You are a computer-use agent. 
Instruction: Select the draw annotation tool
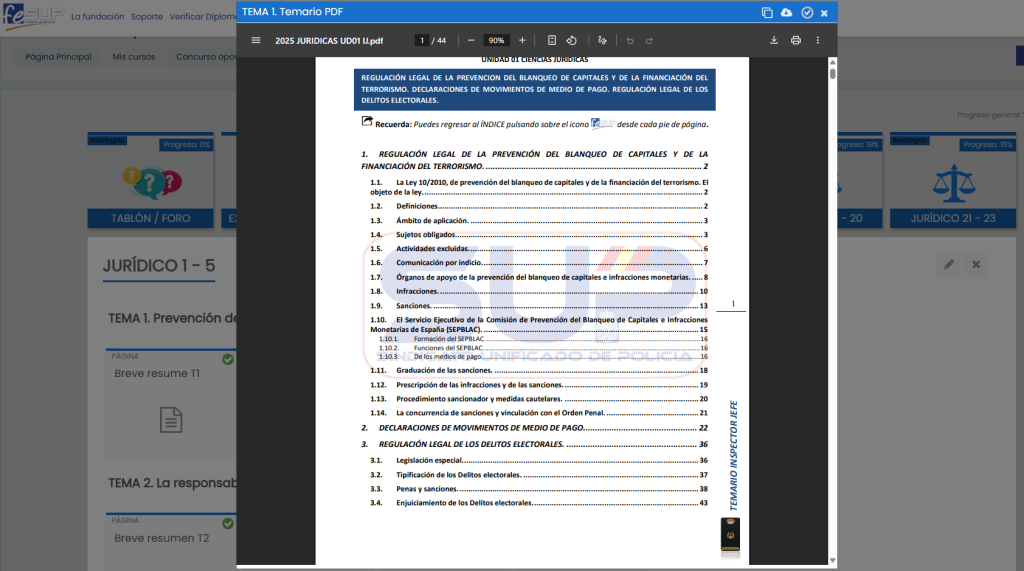[602, 40]
